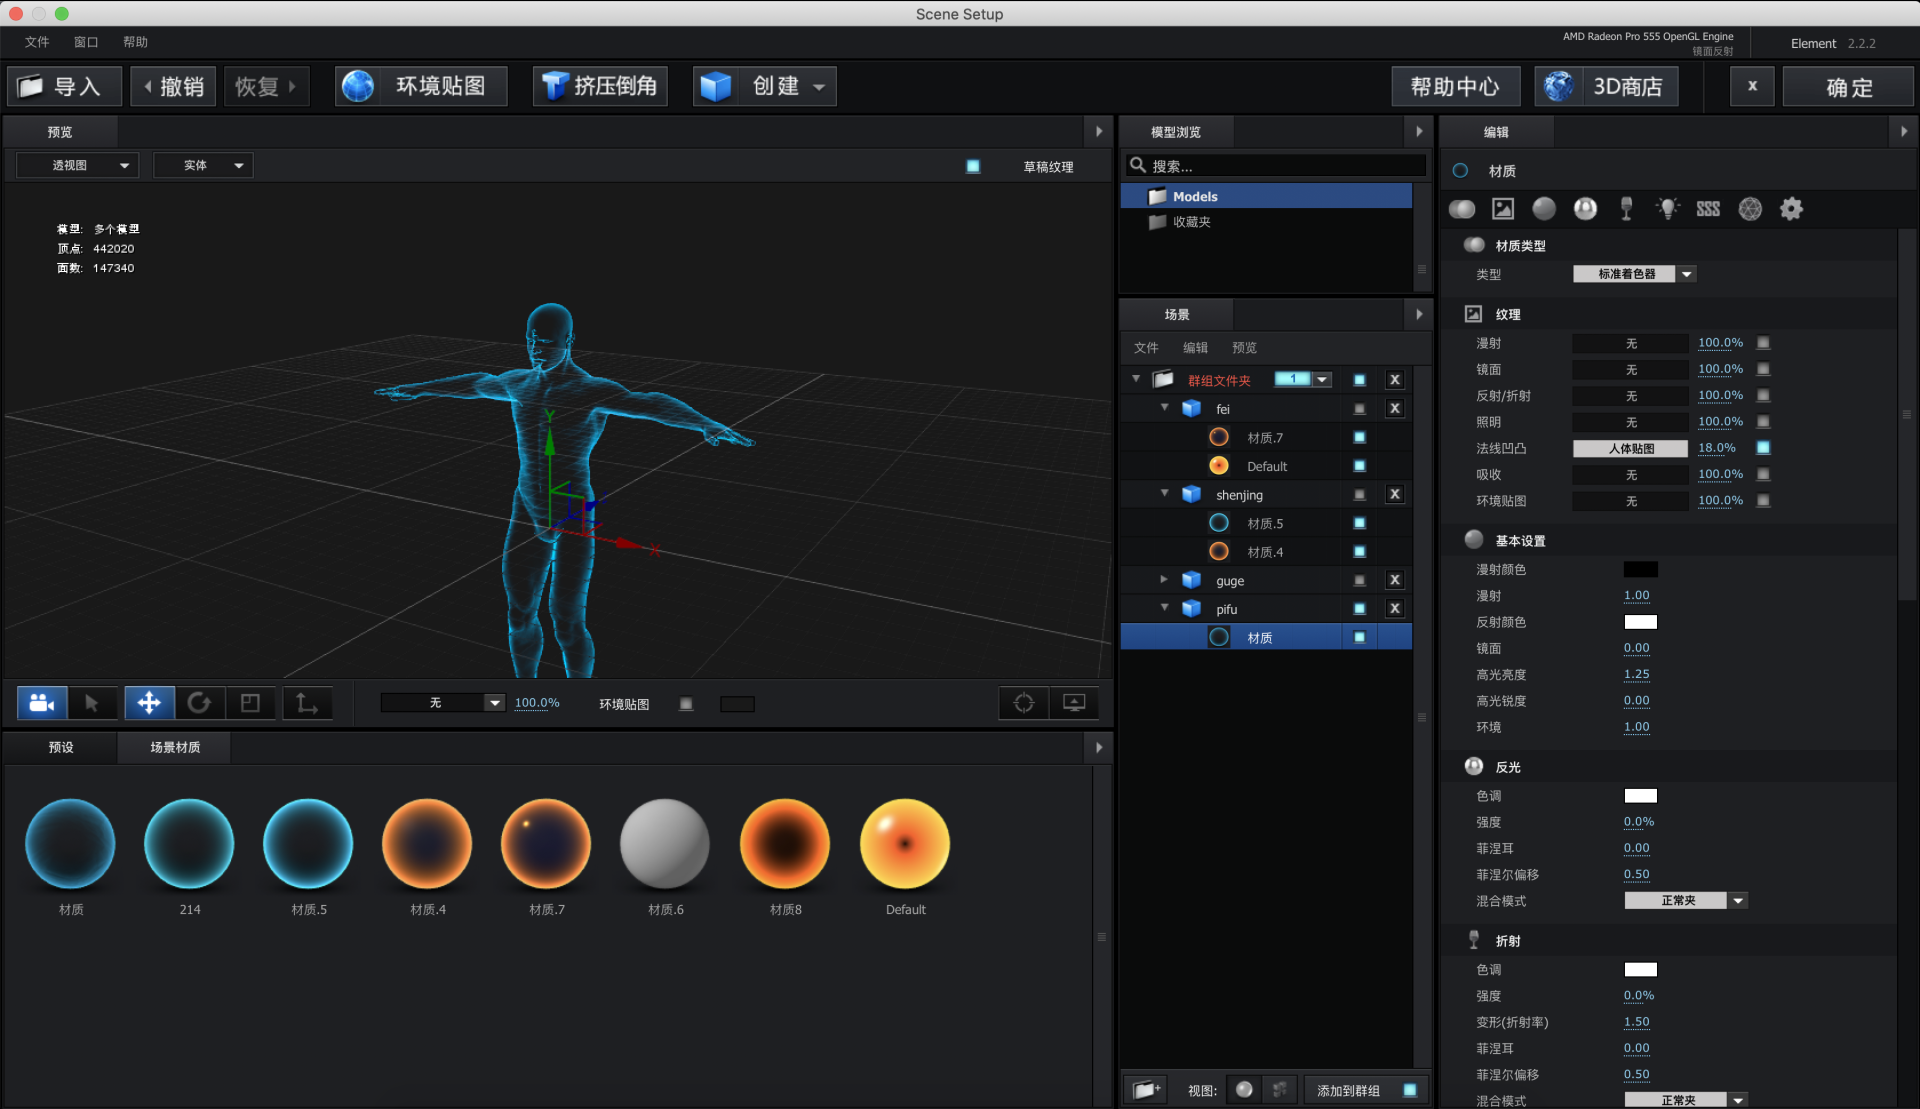Screen dimensions: 1920x1109
Task: Open the wireframe sphere settings icon
Action: tap(1750, 208)
